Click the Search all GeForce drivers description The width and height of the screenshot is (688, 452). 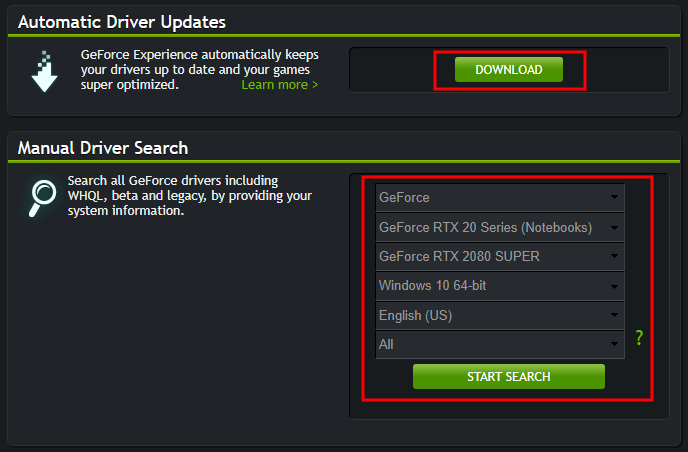[x=190, y=196]
